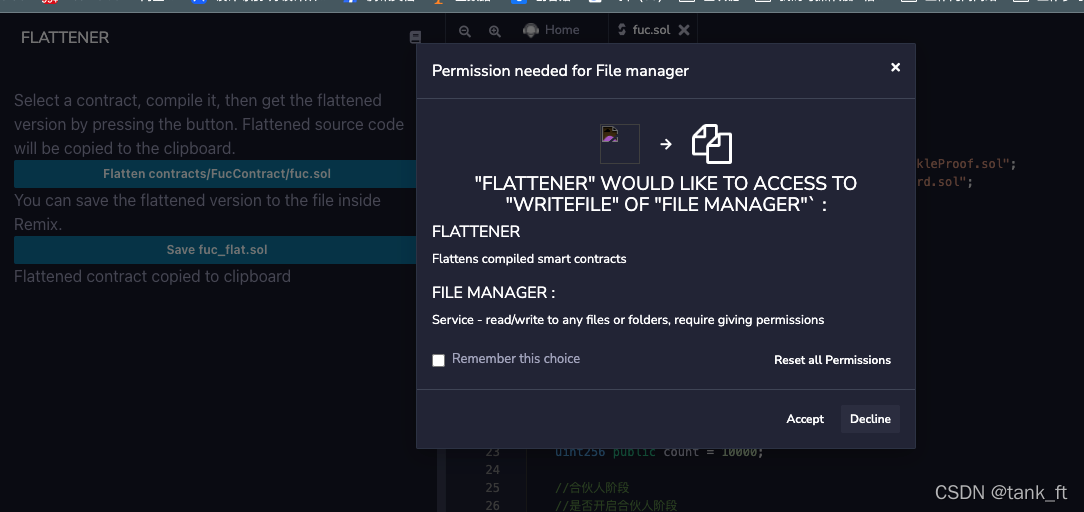
Task: Click the File manager copy icon in dialog
Action: pyautogui.click(x=711, y=144)
